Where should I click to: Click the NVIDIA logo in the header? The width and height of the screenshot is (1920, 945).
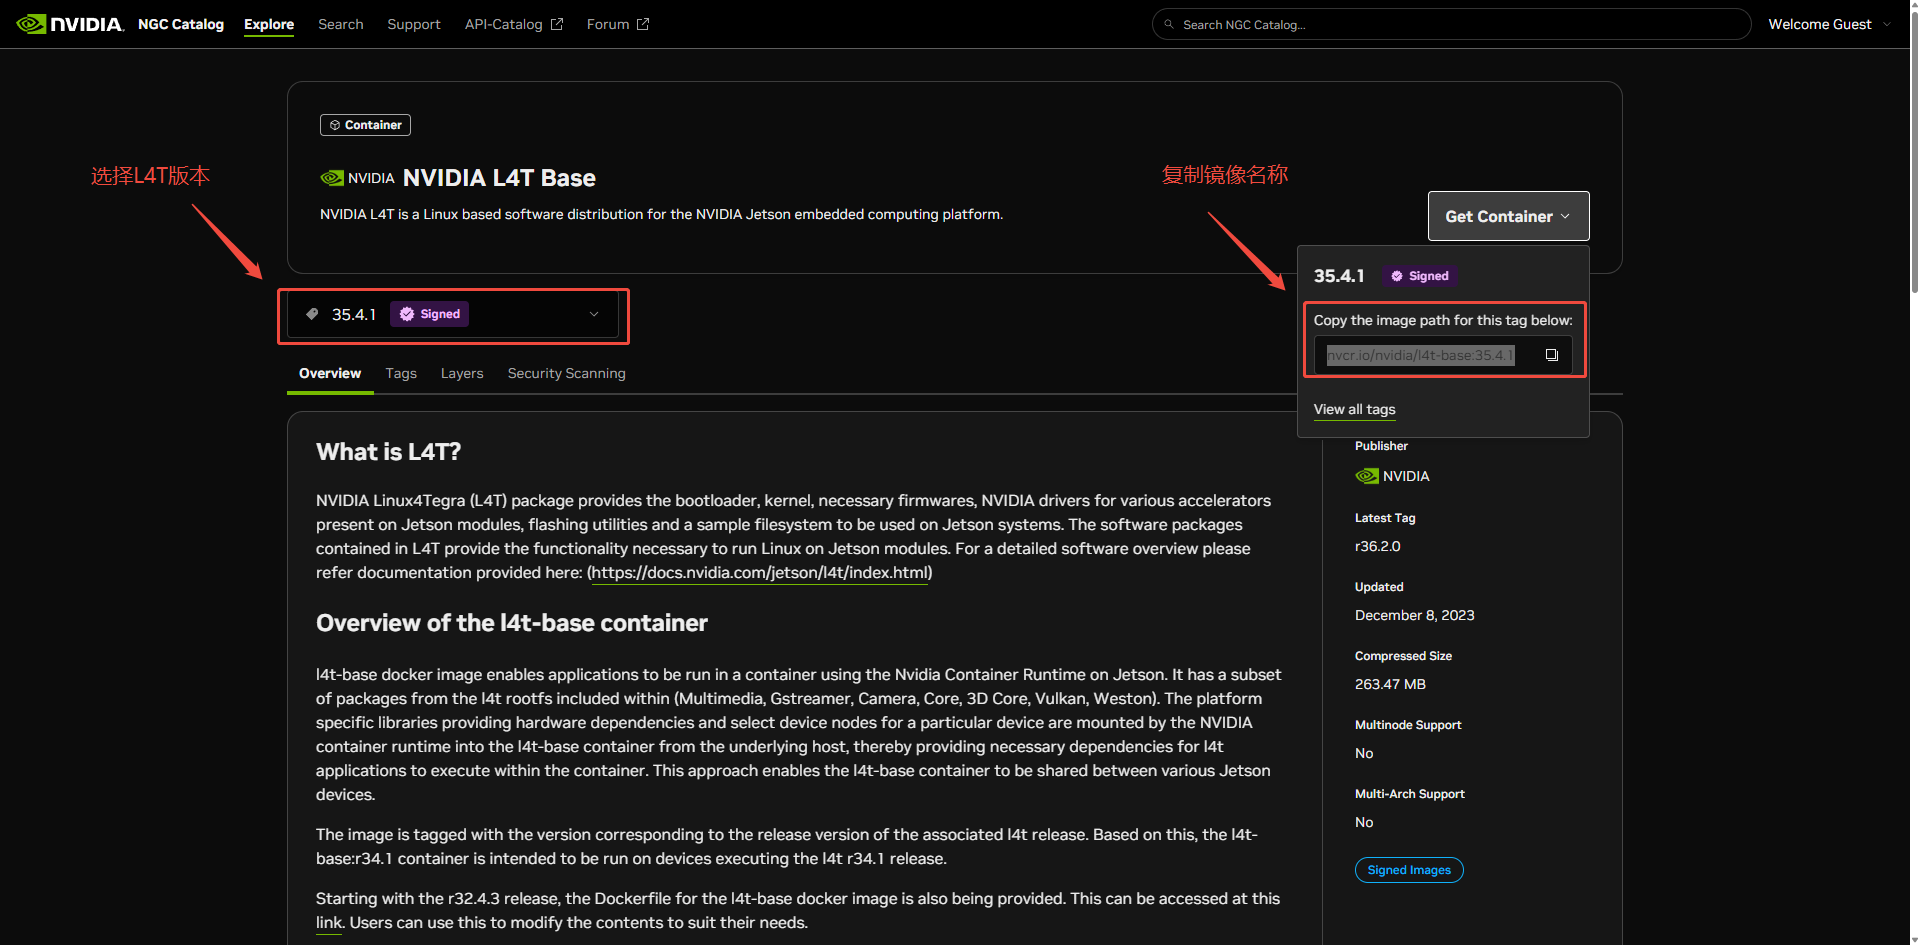(x=70, y=24)
